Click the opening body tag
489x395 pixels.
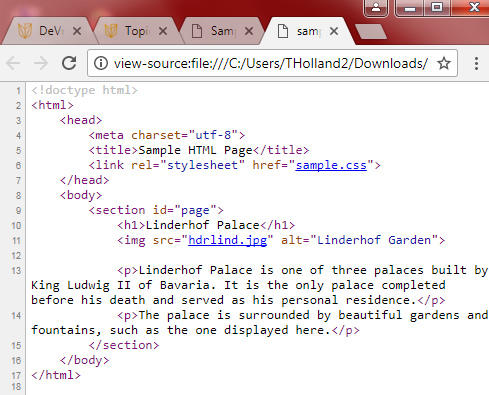pos(81,195)
